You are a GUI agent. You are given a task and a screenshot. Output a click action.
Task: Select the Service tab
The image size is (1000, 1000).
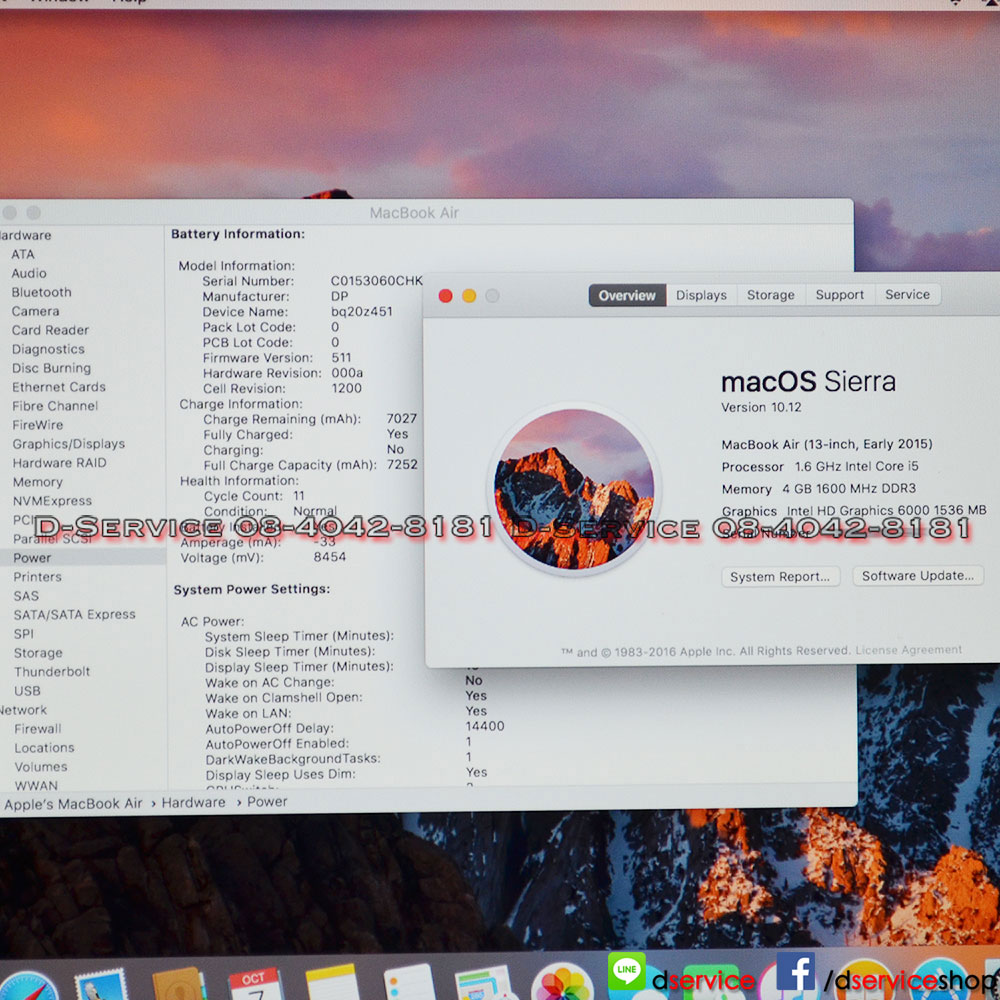click(908, 294)
